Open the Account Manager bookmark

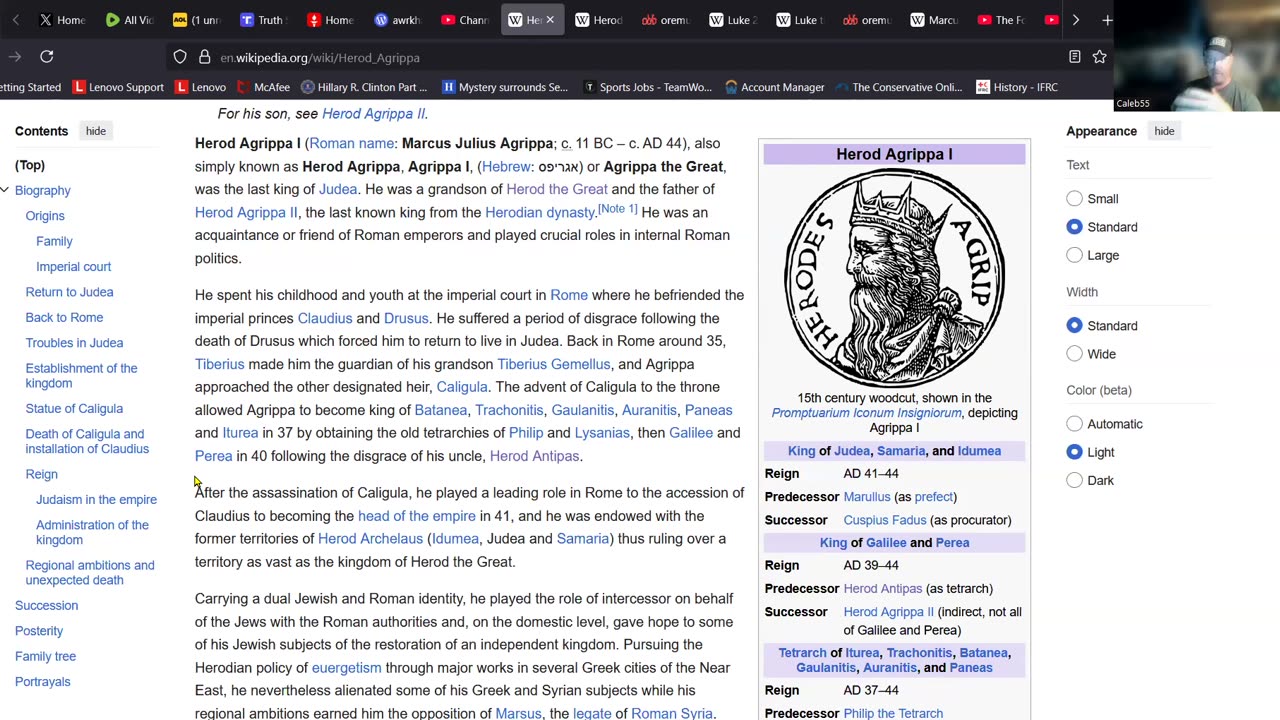tap(774, 87)
